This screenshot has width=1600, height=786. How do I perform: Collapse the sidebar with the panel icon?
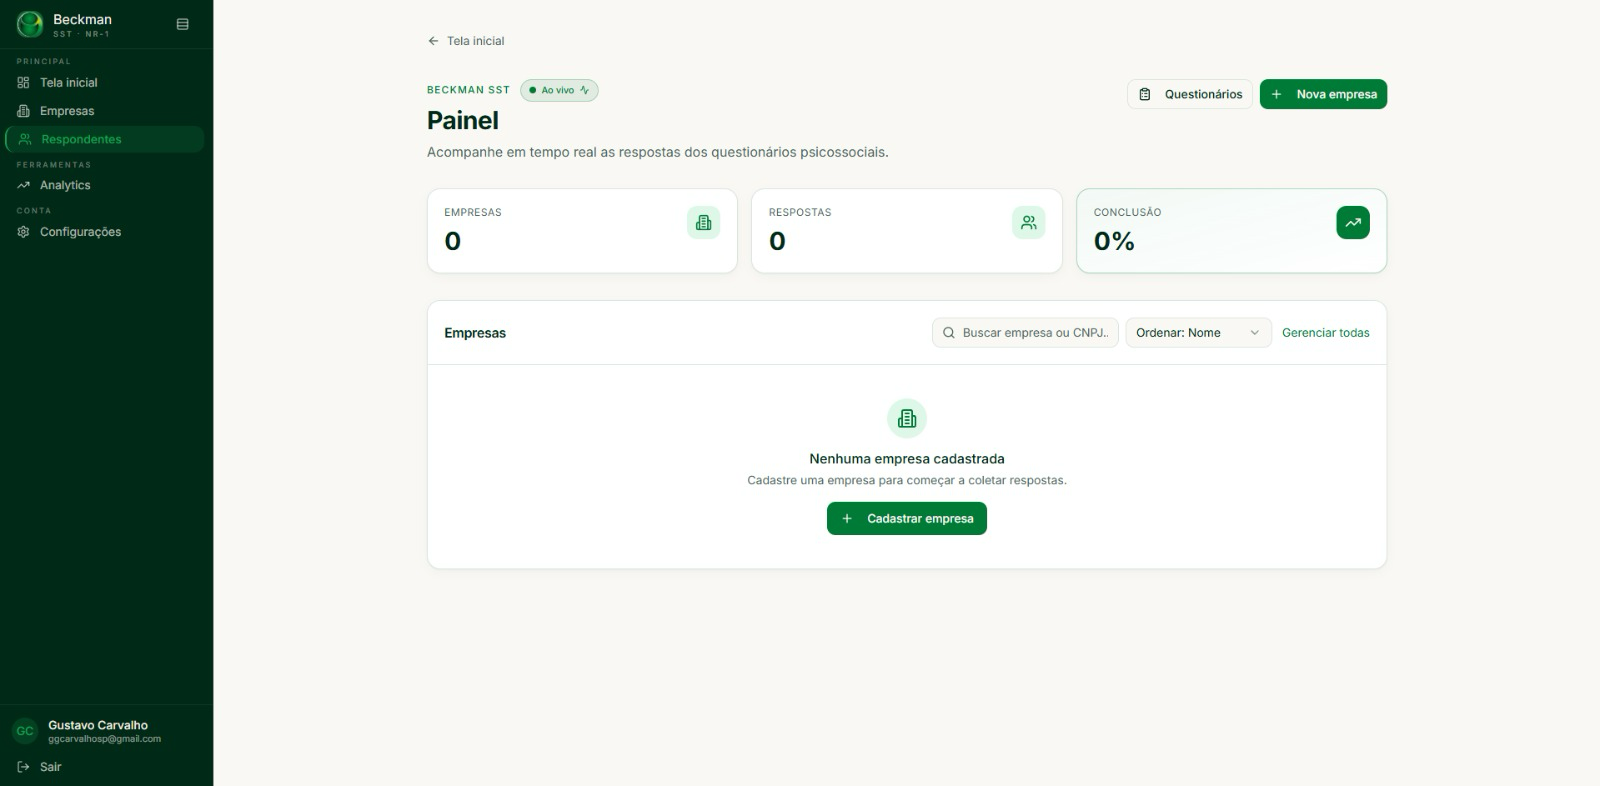click(x=182, y=24)
